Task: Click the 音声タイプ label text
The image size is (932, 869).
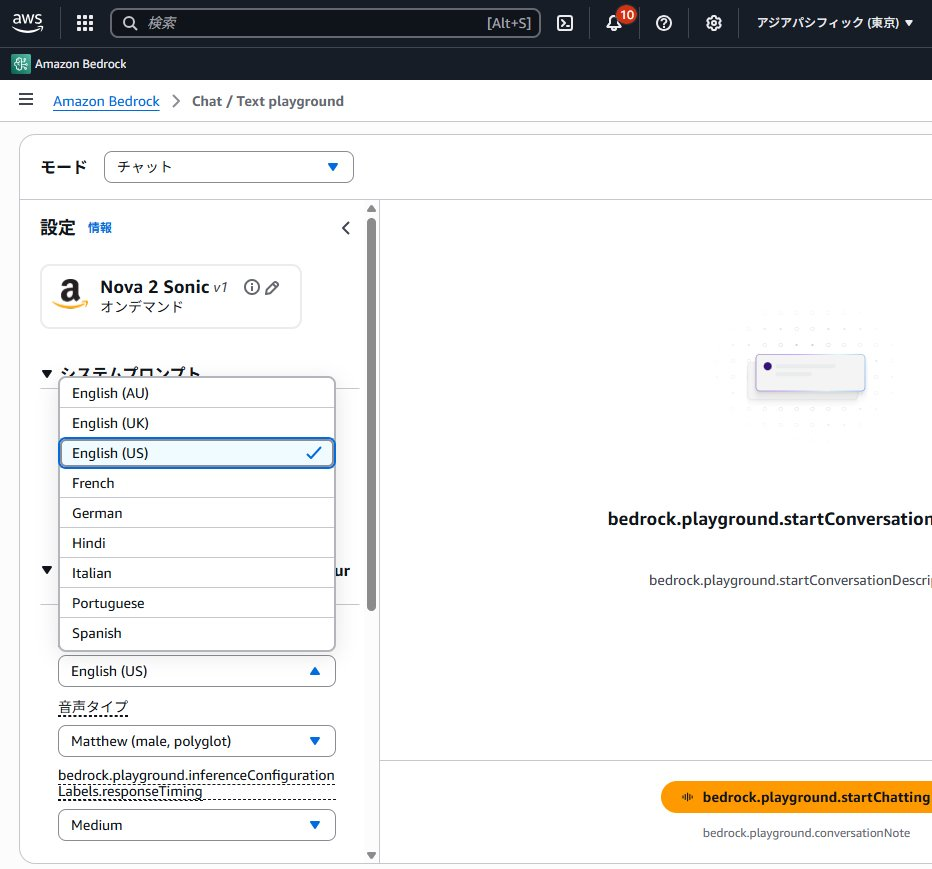Action: tap(93, 707)
